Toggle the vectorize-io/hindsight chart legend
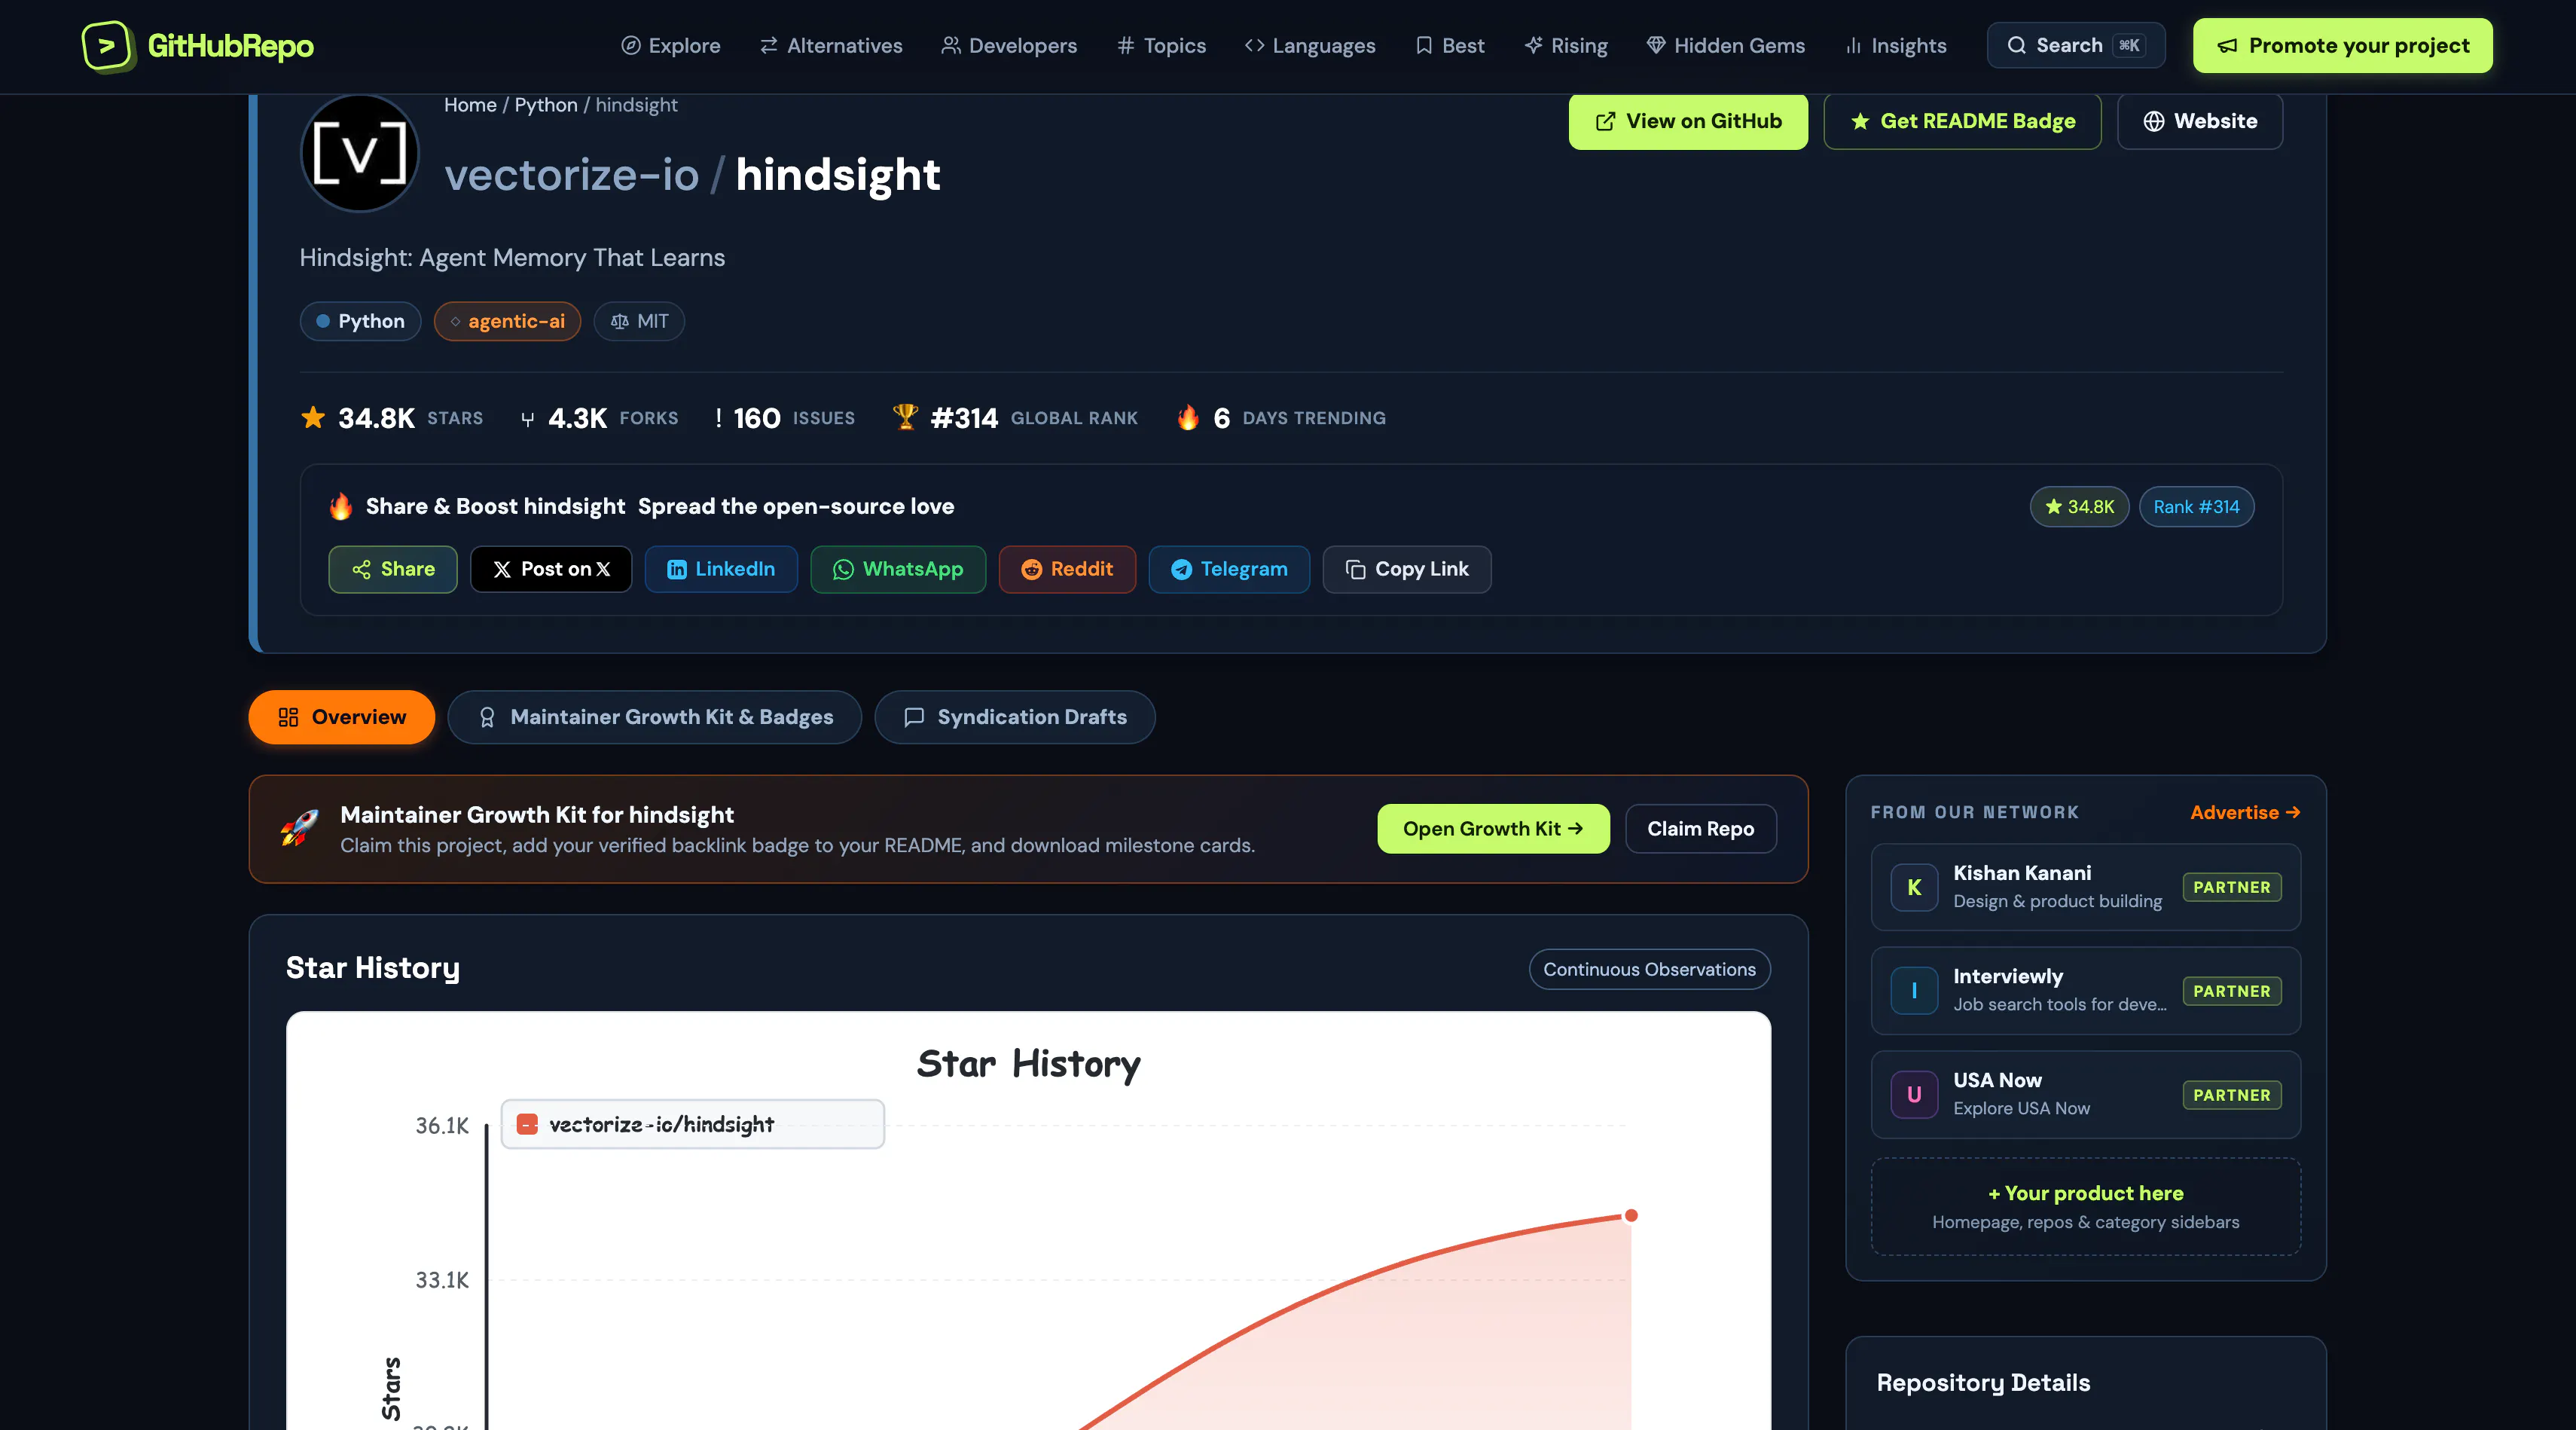This screenshot has width=2576, height=1430. coord(692,1124)
